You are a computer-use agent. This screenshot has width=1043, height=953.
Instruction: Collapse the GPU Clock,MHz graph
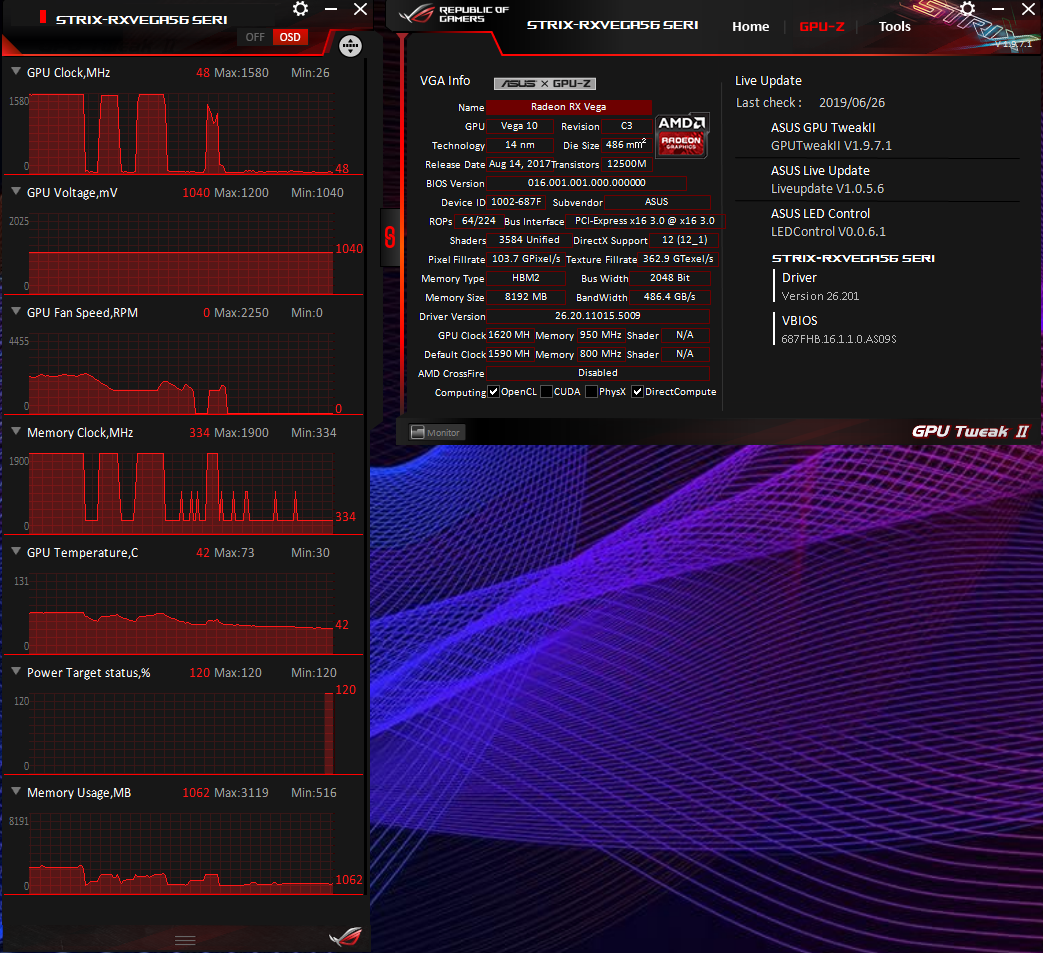(16, 71)
